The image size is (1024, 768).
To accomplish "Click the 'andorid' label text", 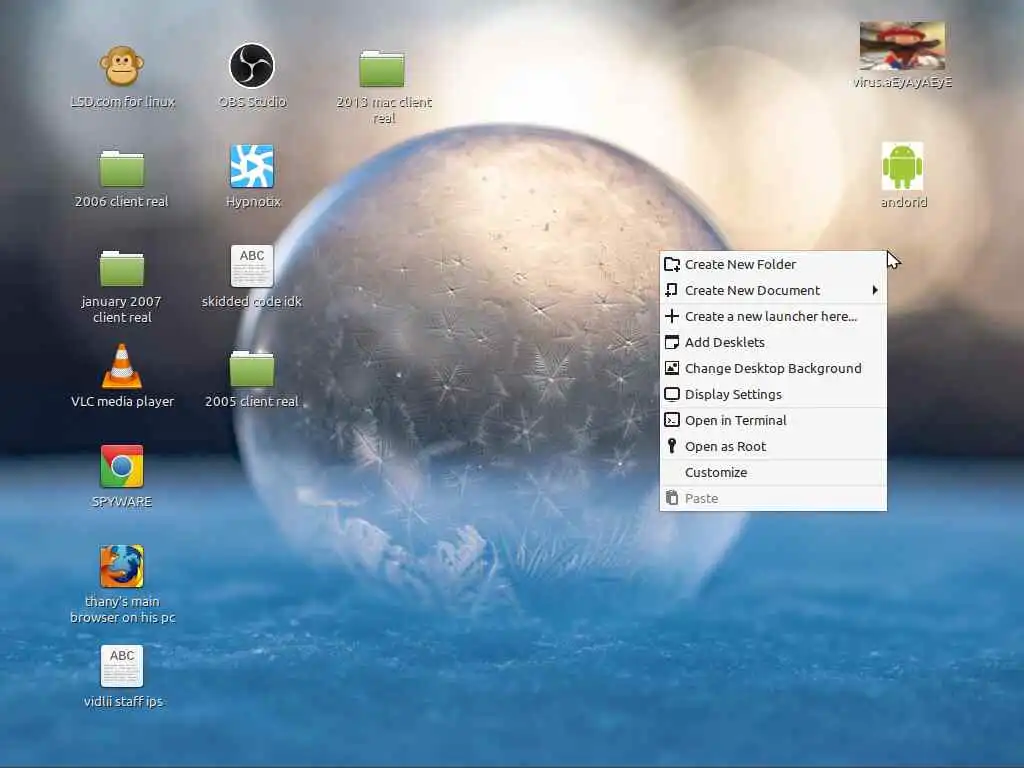I will (x=904, y=202).
